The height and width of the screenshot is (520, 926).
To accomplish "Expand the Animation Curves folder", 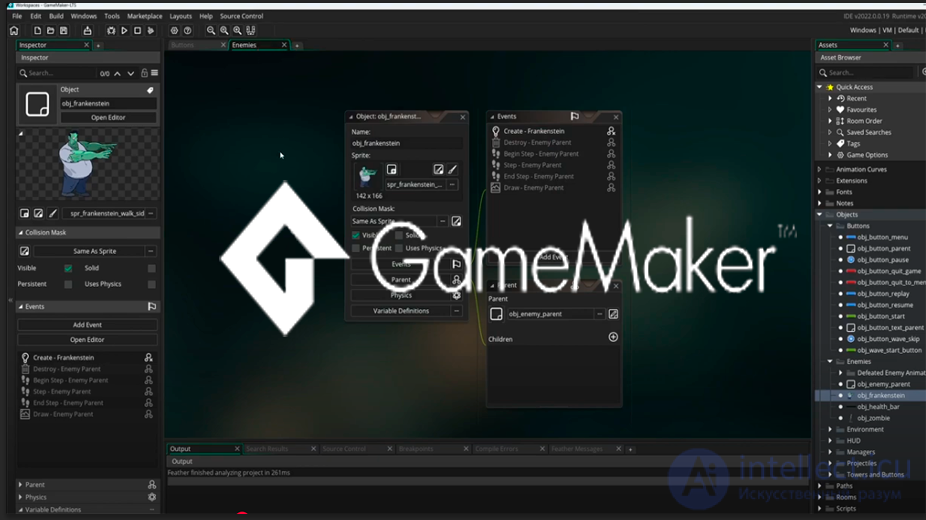I will coord(820,169).
